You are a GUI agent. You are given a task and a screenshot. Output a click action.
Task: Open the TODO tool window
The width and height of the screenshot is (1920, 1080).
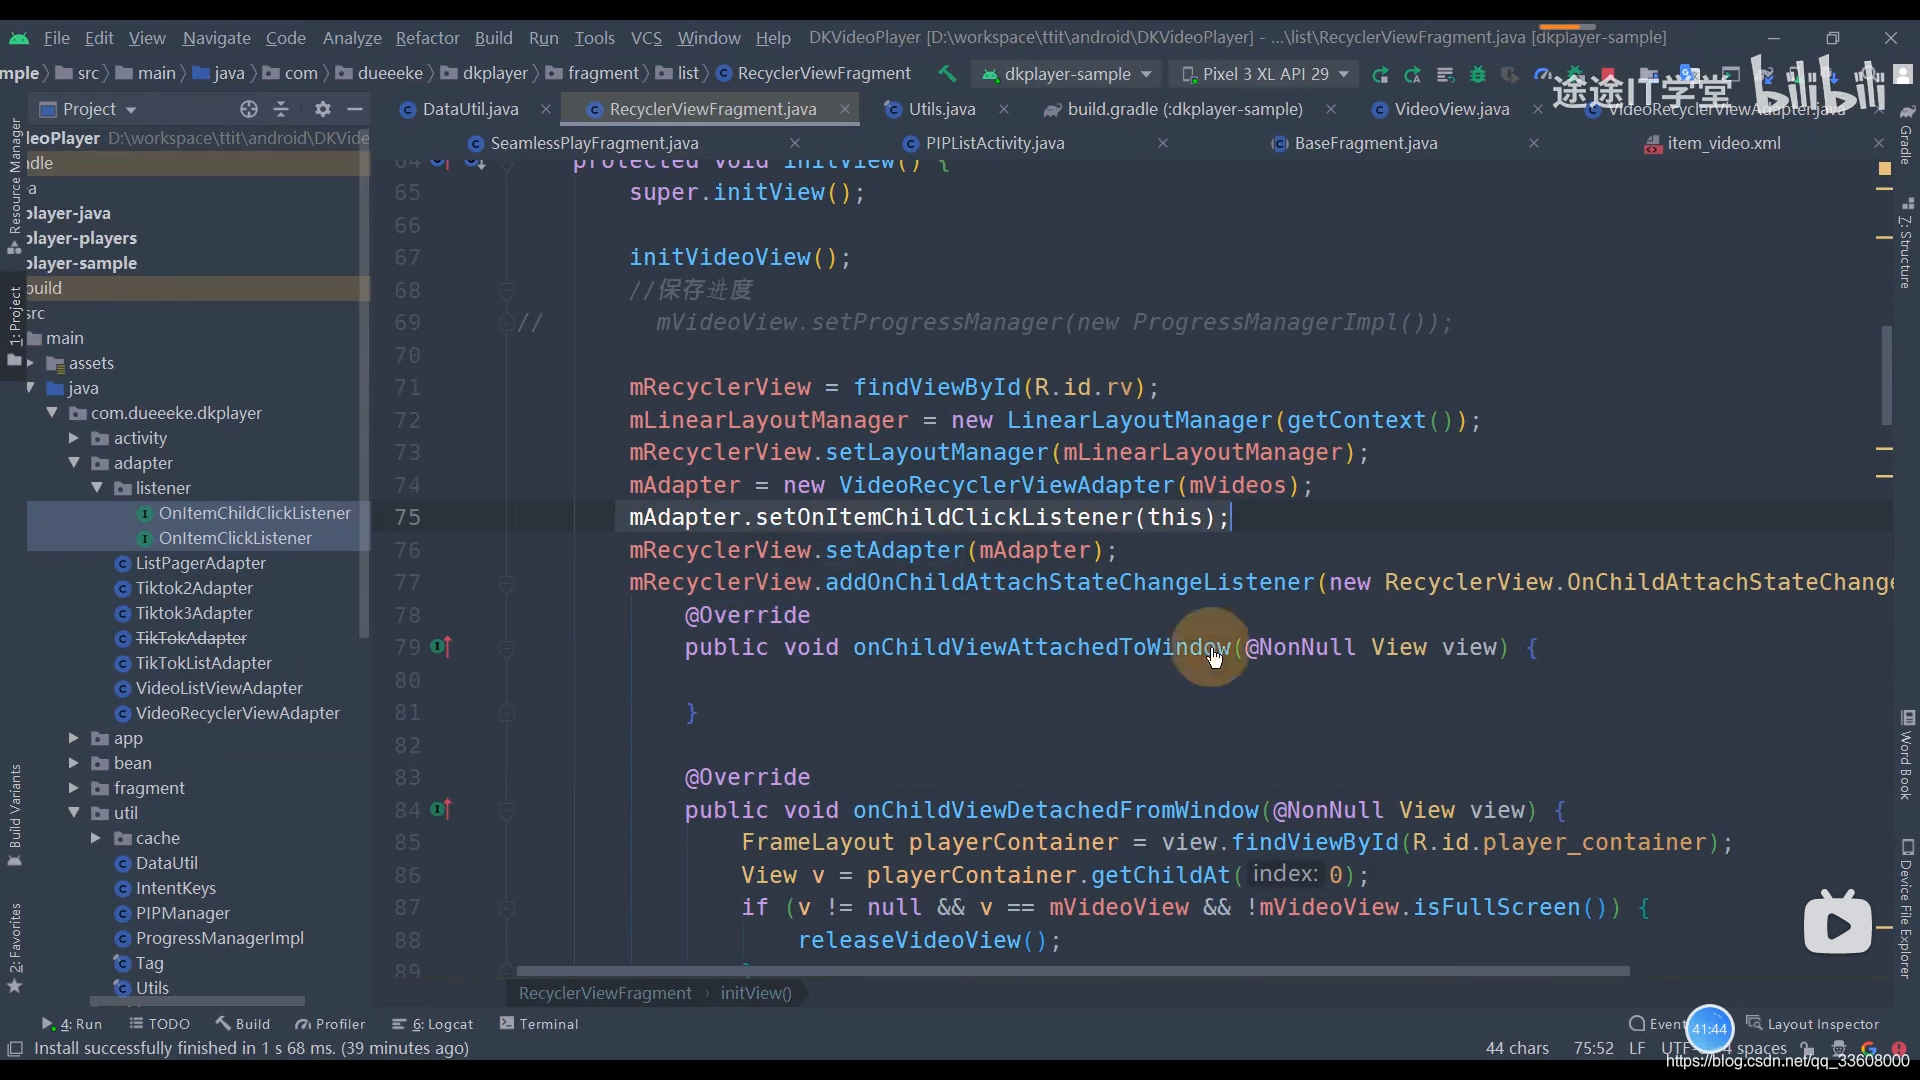(160, 1024)
